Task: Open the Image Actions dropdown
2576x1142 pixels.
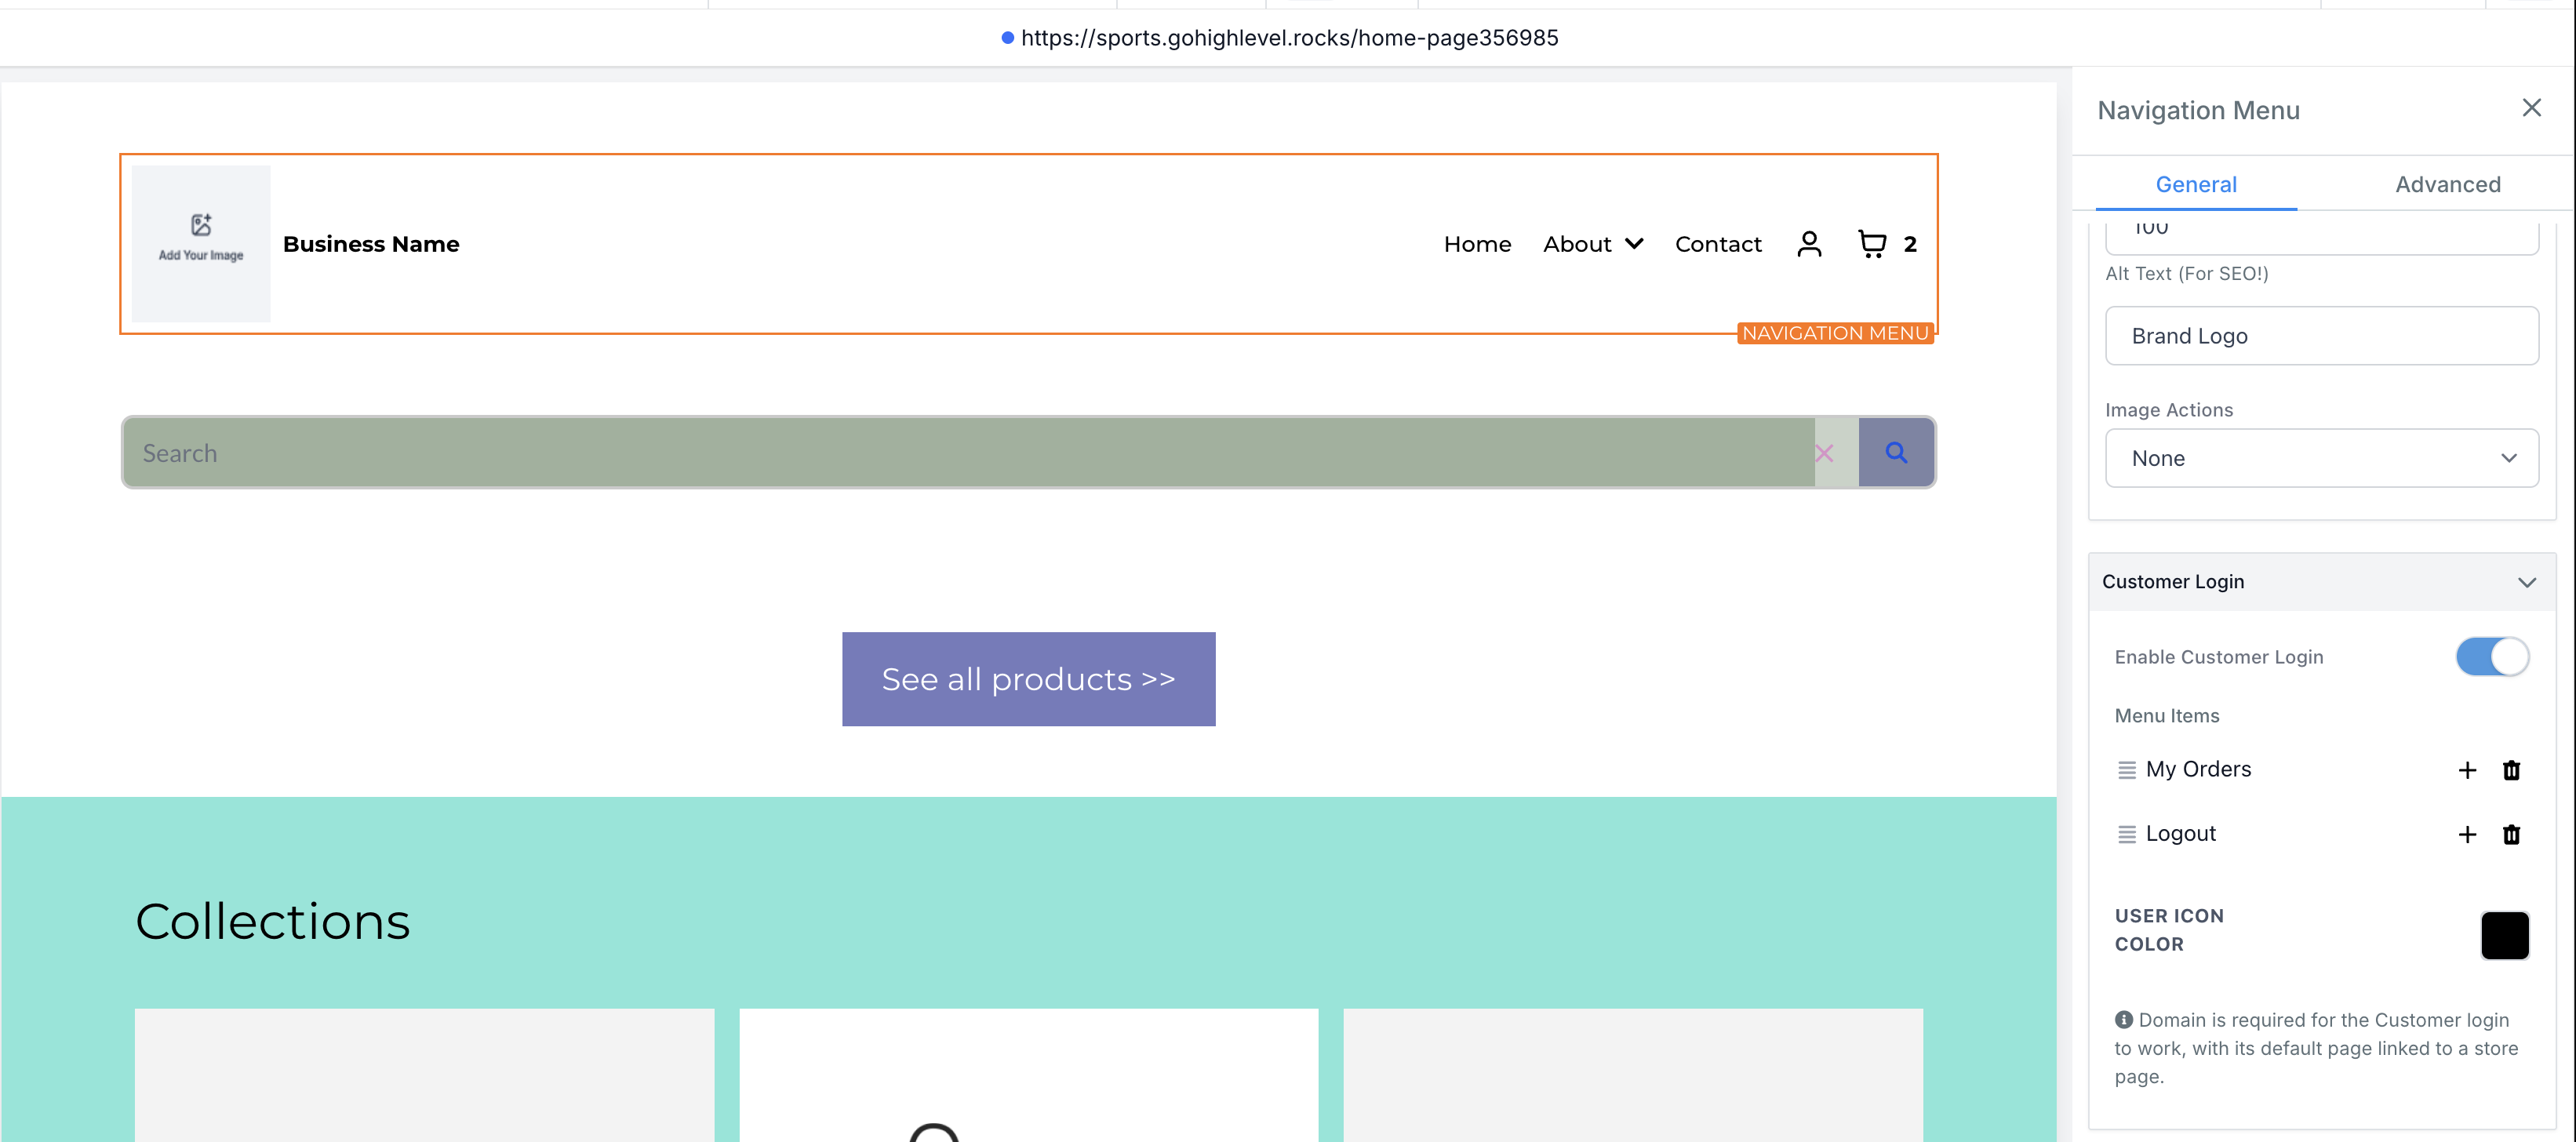Action: click(2321, 458)
